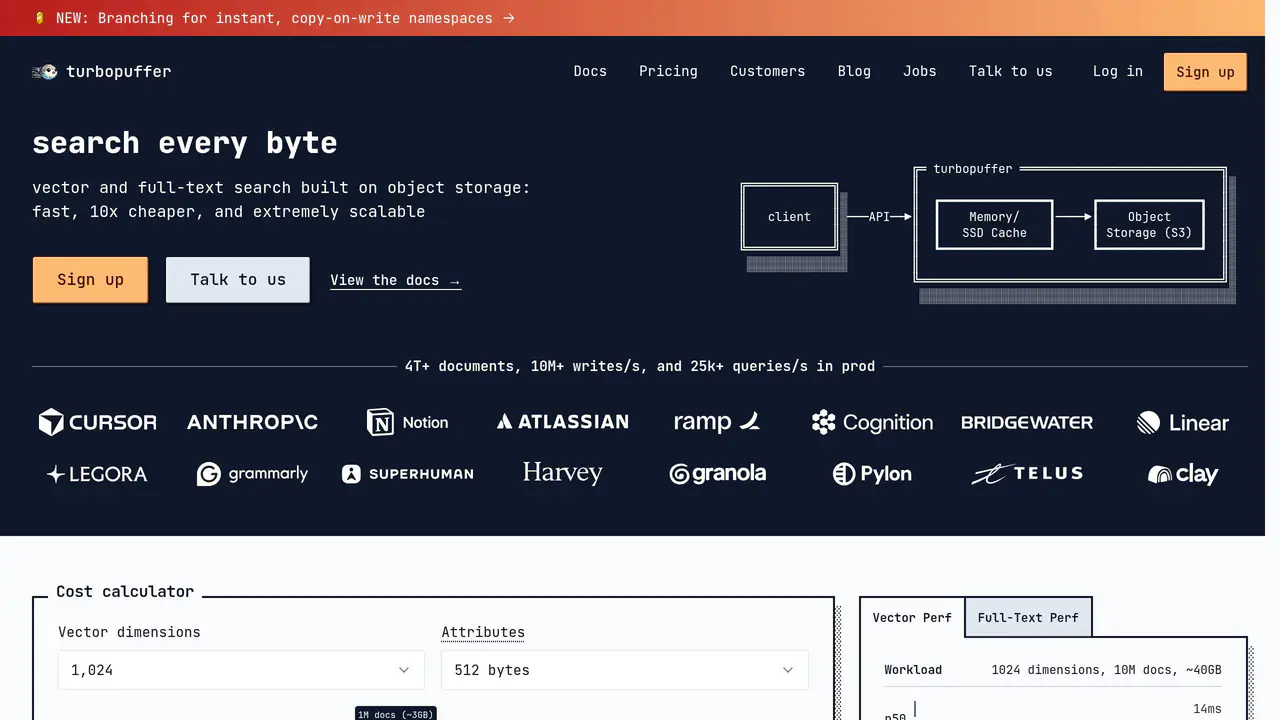Click the Linear customer logo
The height and width of the screenshot is (720, 1280).
tap(1182, 423)
